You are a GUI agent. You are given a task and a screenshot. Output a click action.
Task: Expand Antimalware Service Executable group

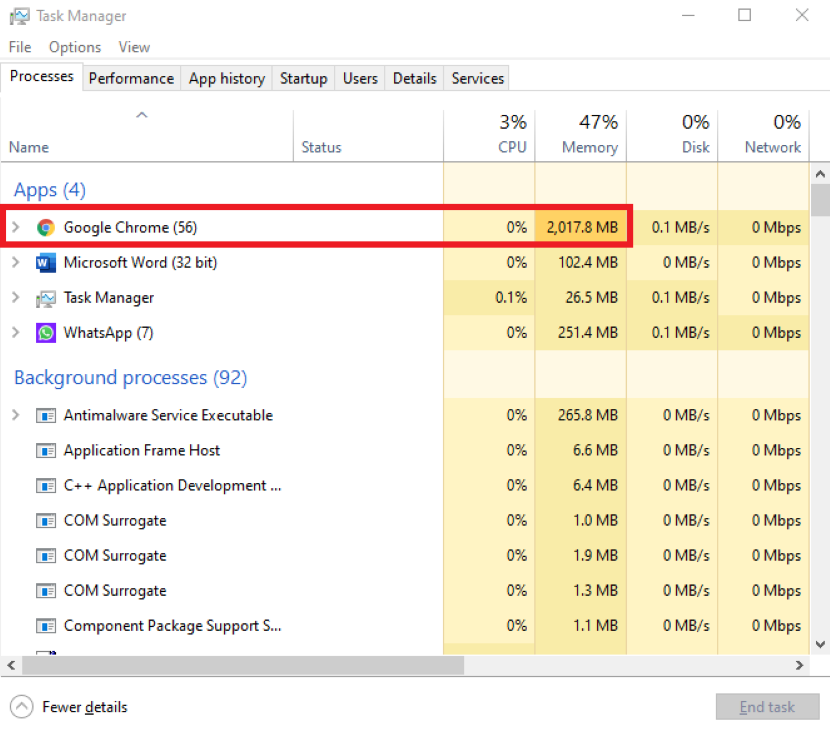tap(16, 415)
